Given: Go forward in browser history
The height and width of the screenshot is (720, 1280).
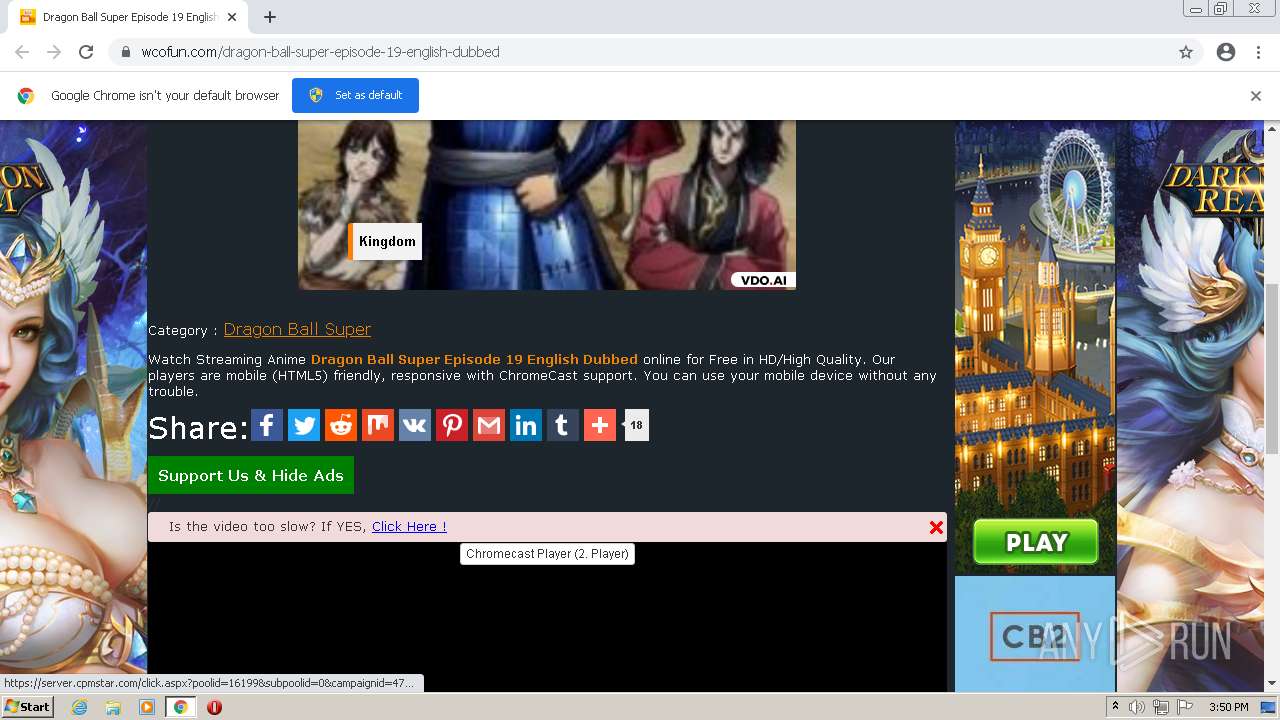Looking at the screenshot, I should [54, 52].
